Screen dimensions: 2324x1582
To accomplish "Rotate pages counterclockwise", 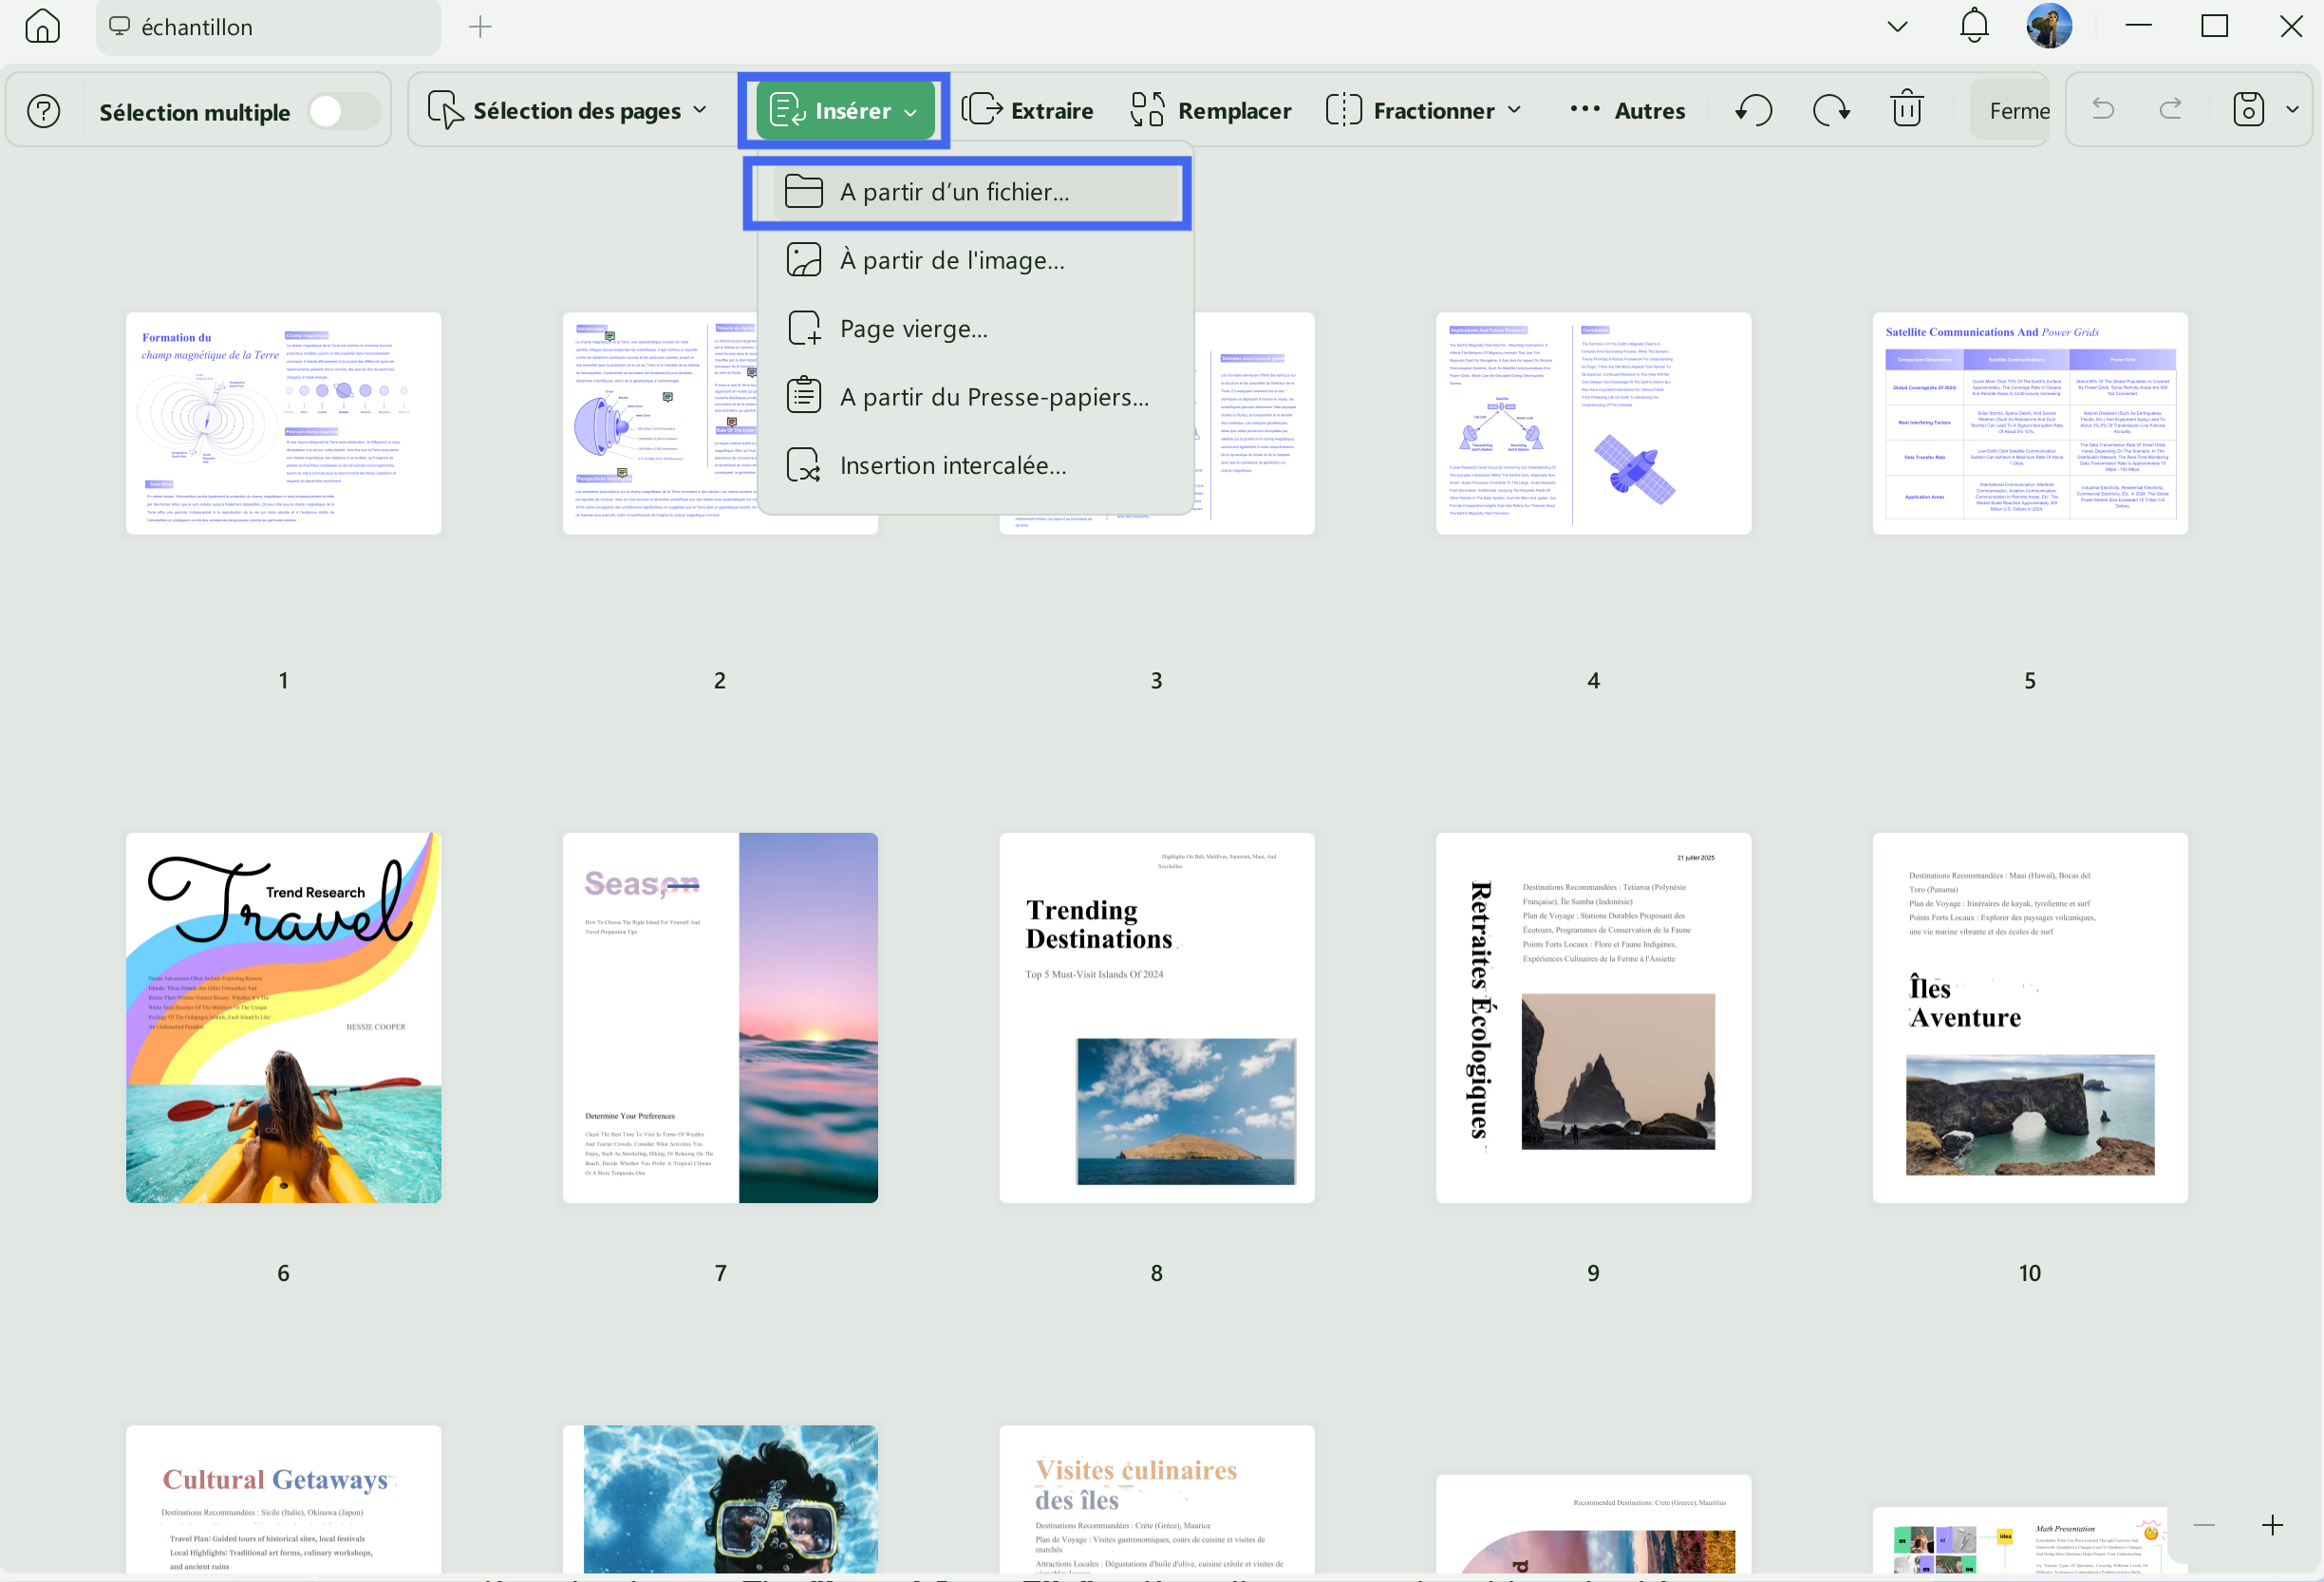I will click(1754, 110).
